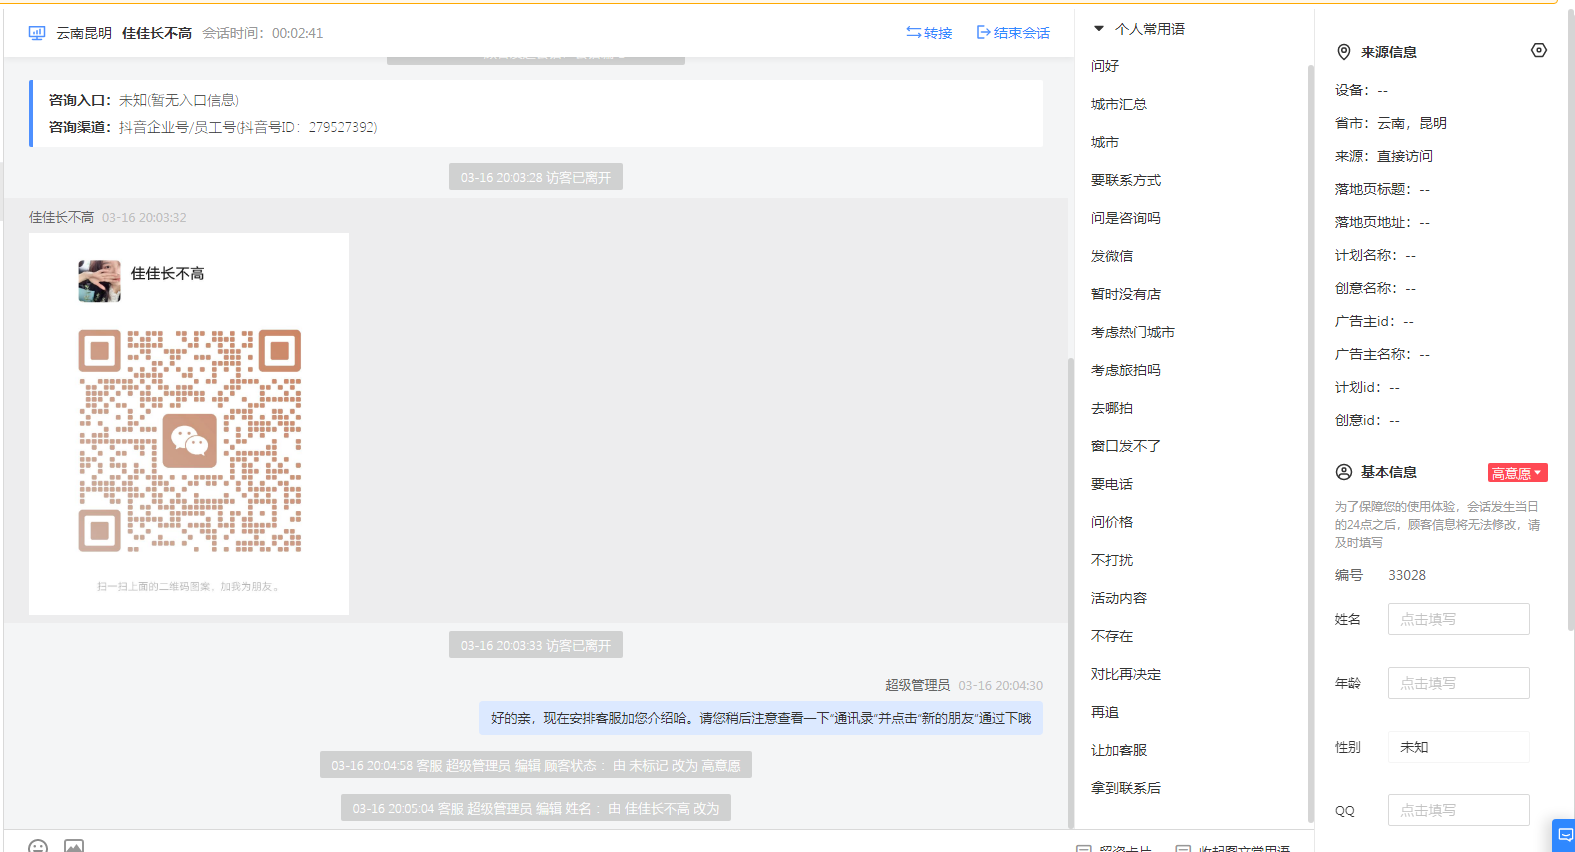This screenshot has height=852, width=1575.
Task: Click 结束会话 to end the session
Action: click(1013, 33)
